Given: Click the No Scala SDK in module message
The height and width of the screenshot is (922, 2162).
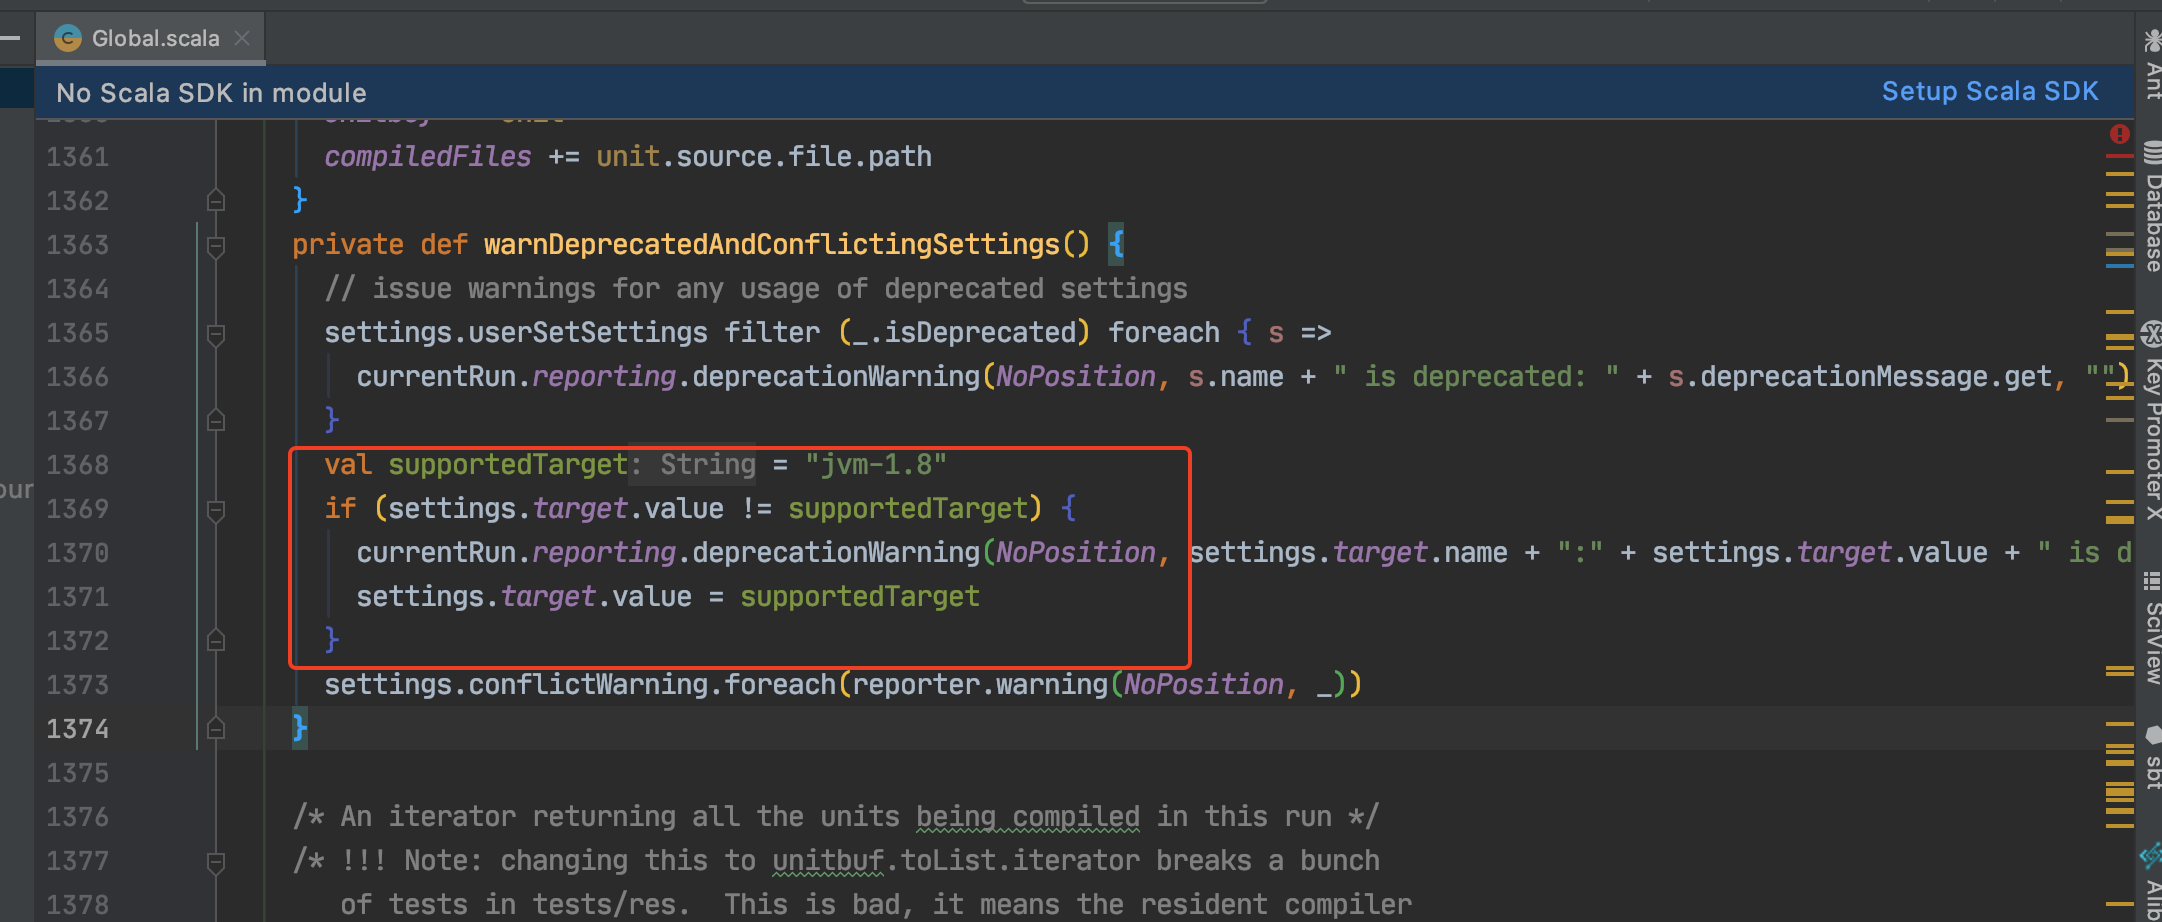Looking at the screenshot, I should (x=211, y=93).
